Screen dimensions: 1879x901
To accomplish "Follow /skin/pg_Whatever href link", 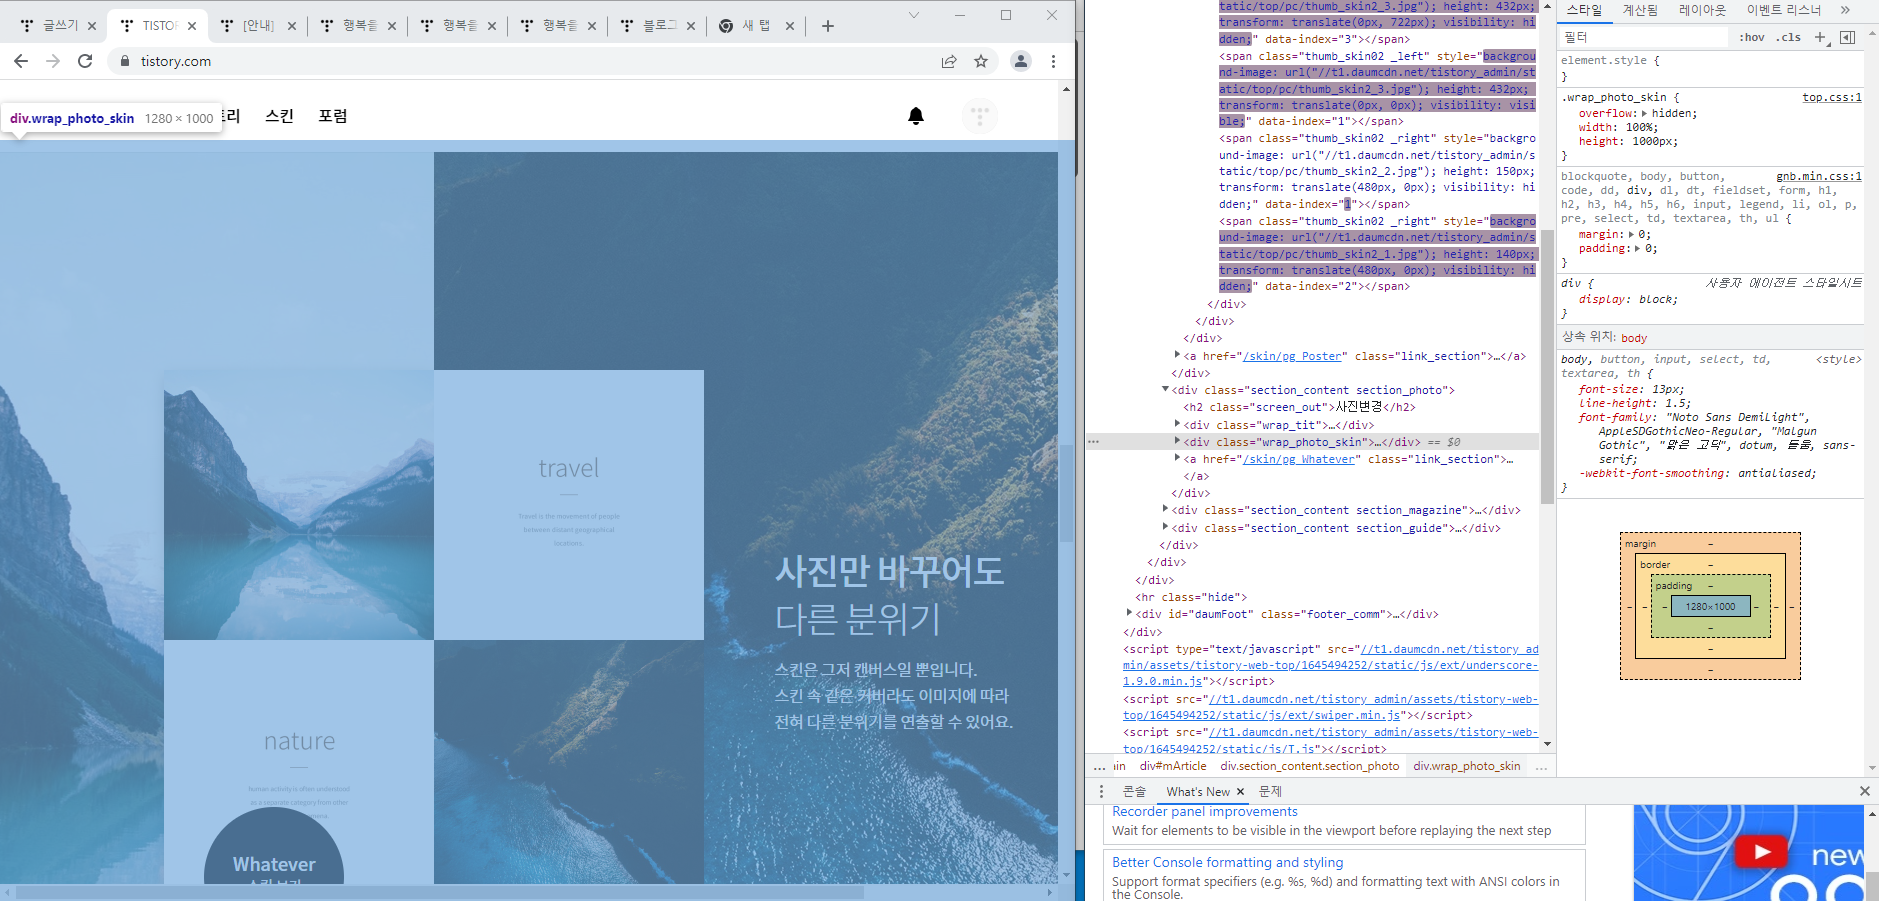I will (1300, 459).
